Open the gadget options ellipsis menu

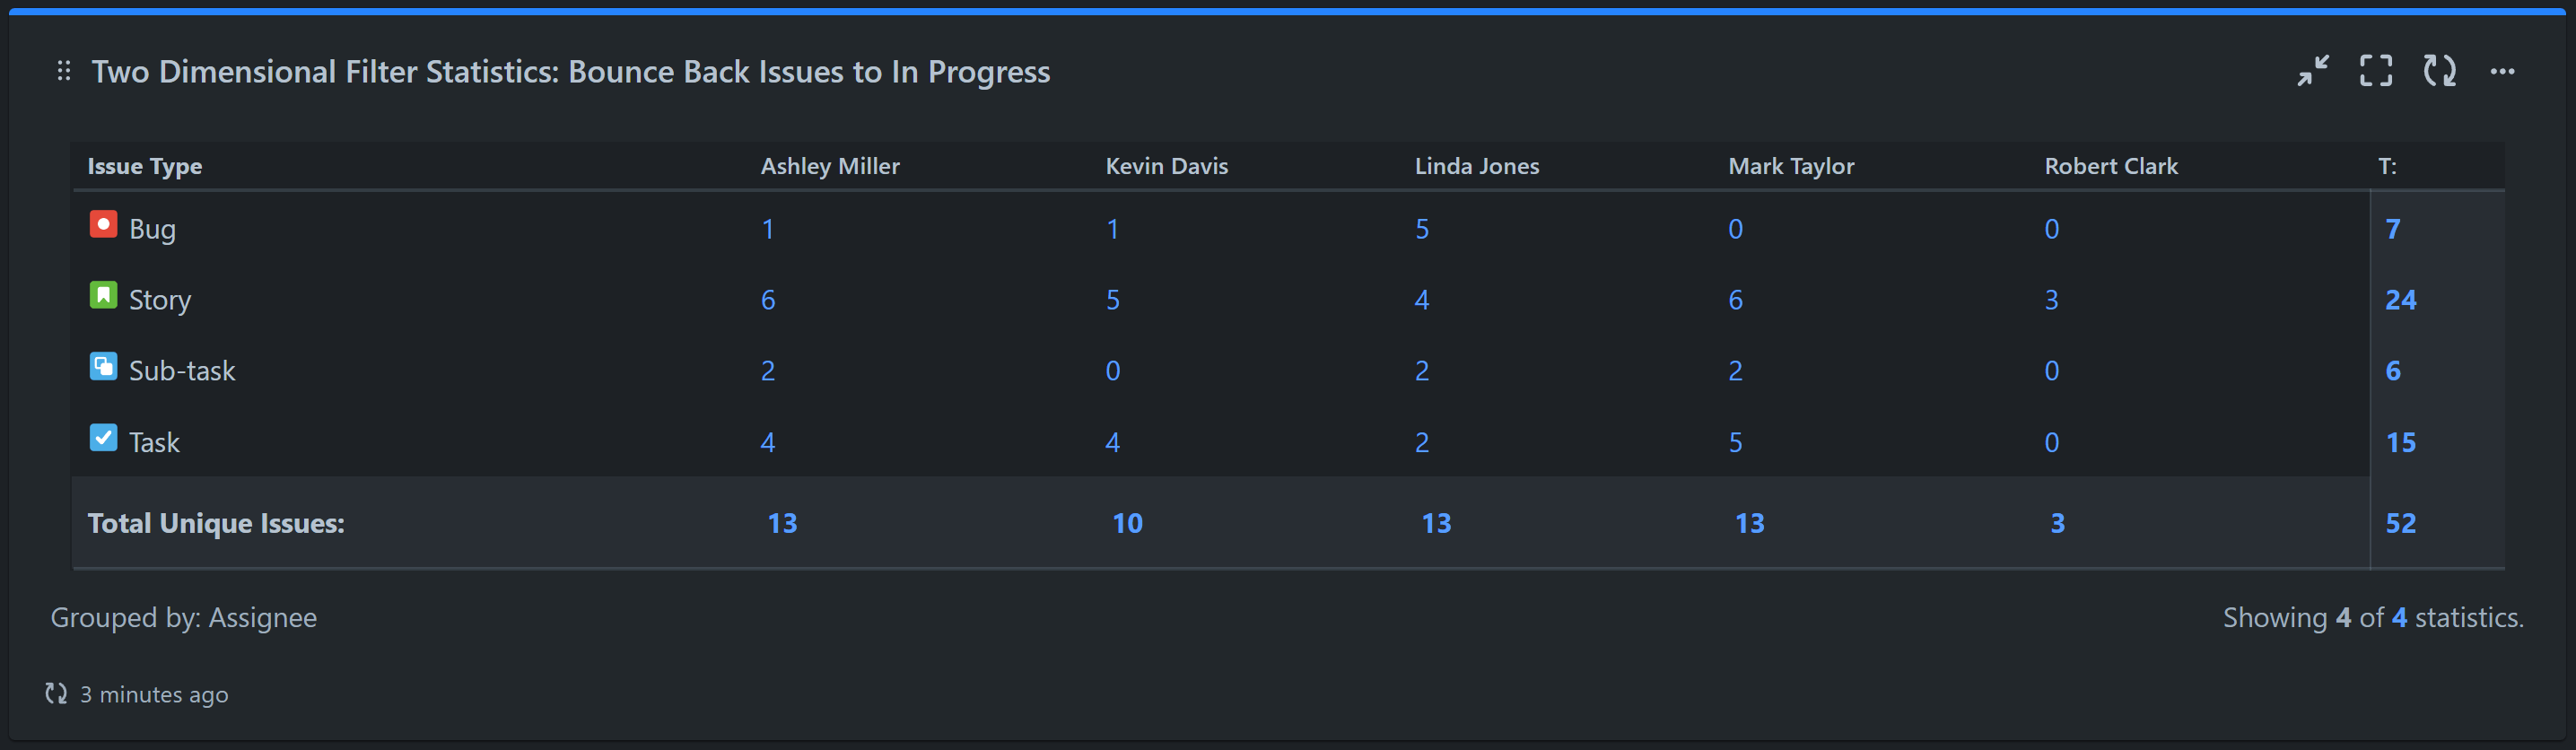(x=2504, y=71)
